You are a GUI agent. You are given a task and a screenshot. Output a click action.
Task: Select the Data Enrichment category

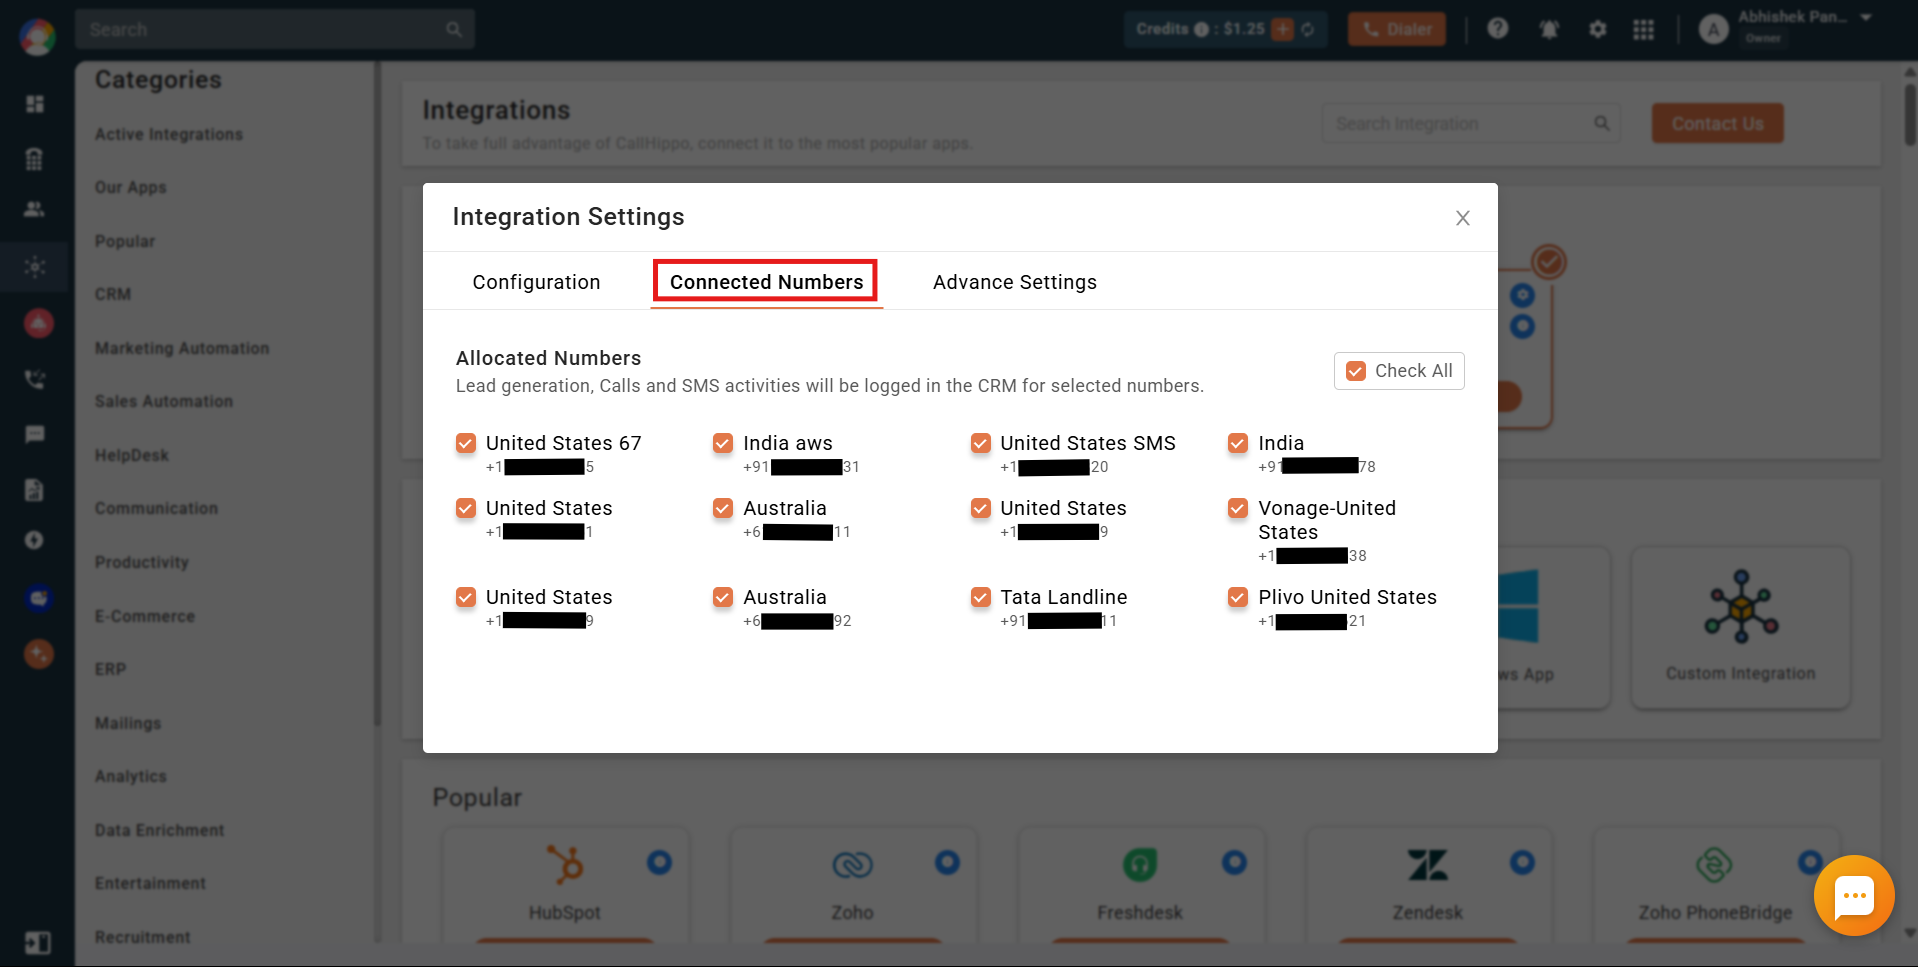point(160,830)
